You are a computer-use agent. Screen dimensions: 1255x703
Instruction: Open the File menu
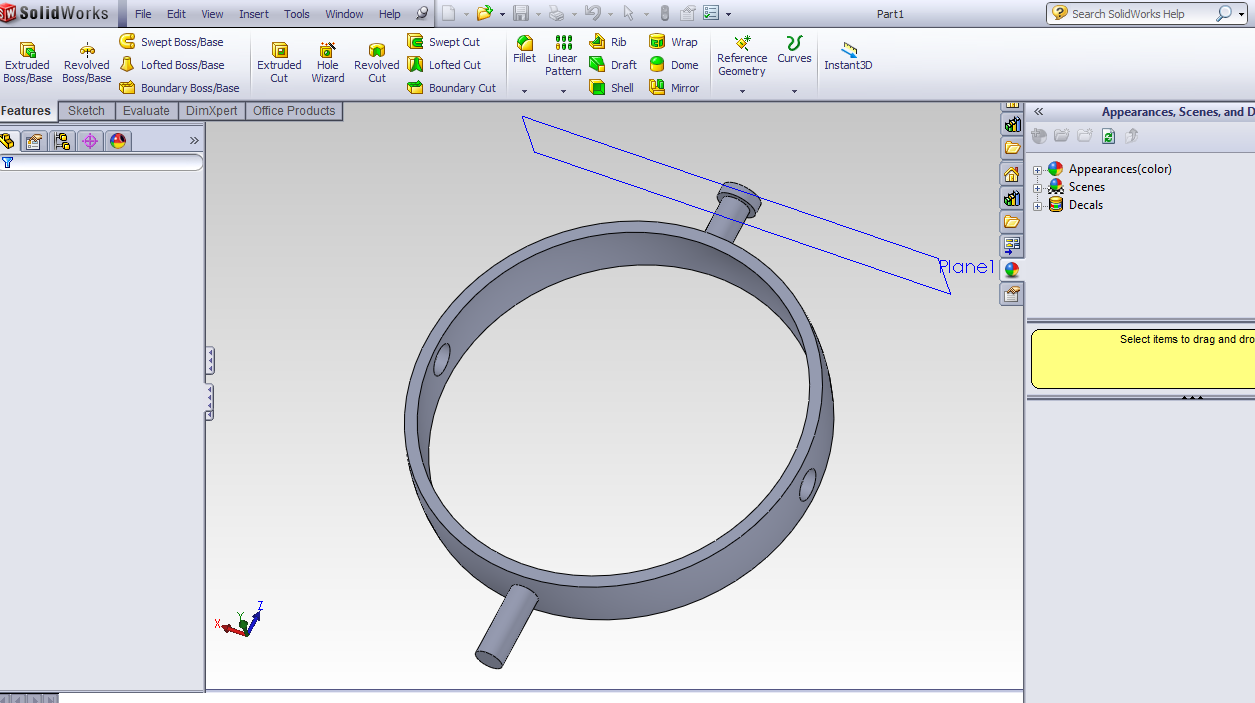tap(143, 14)
